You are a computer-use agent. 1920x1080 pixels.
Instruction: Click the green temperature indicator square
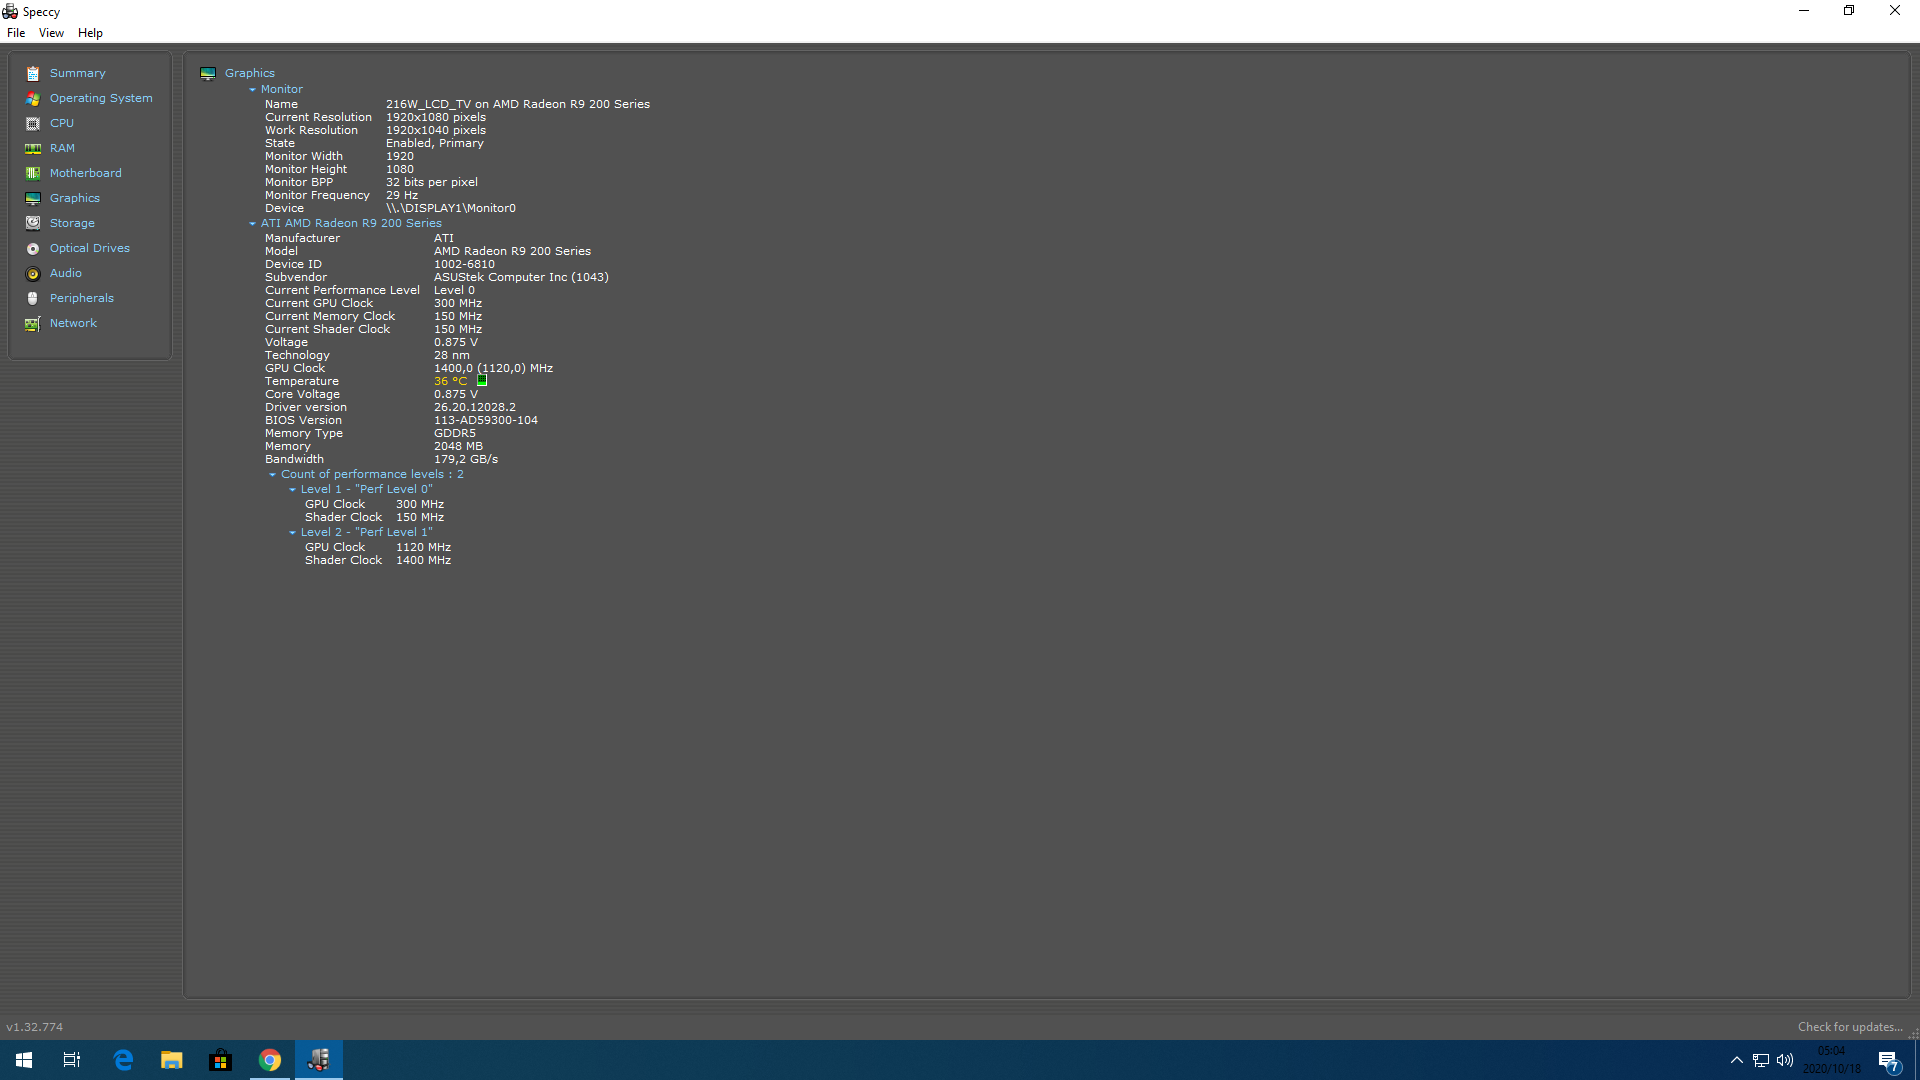(x=482, y=381)
